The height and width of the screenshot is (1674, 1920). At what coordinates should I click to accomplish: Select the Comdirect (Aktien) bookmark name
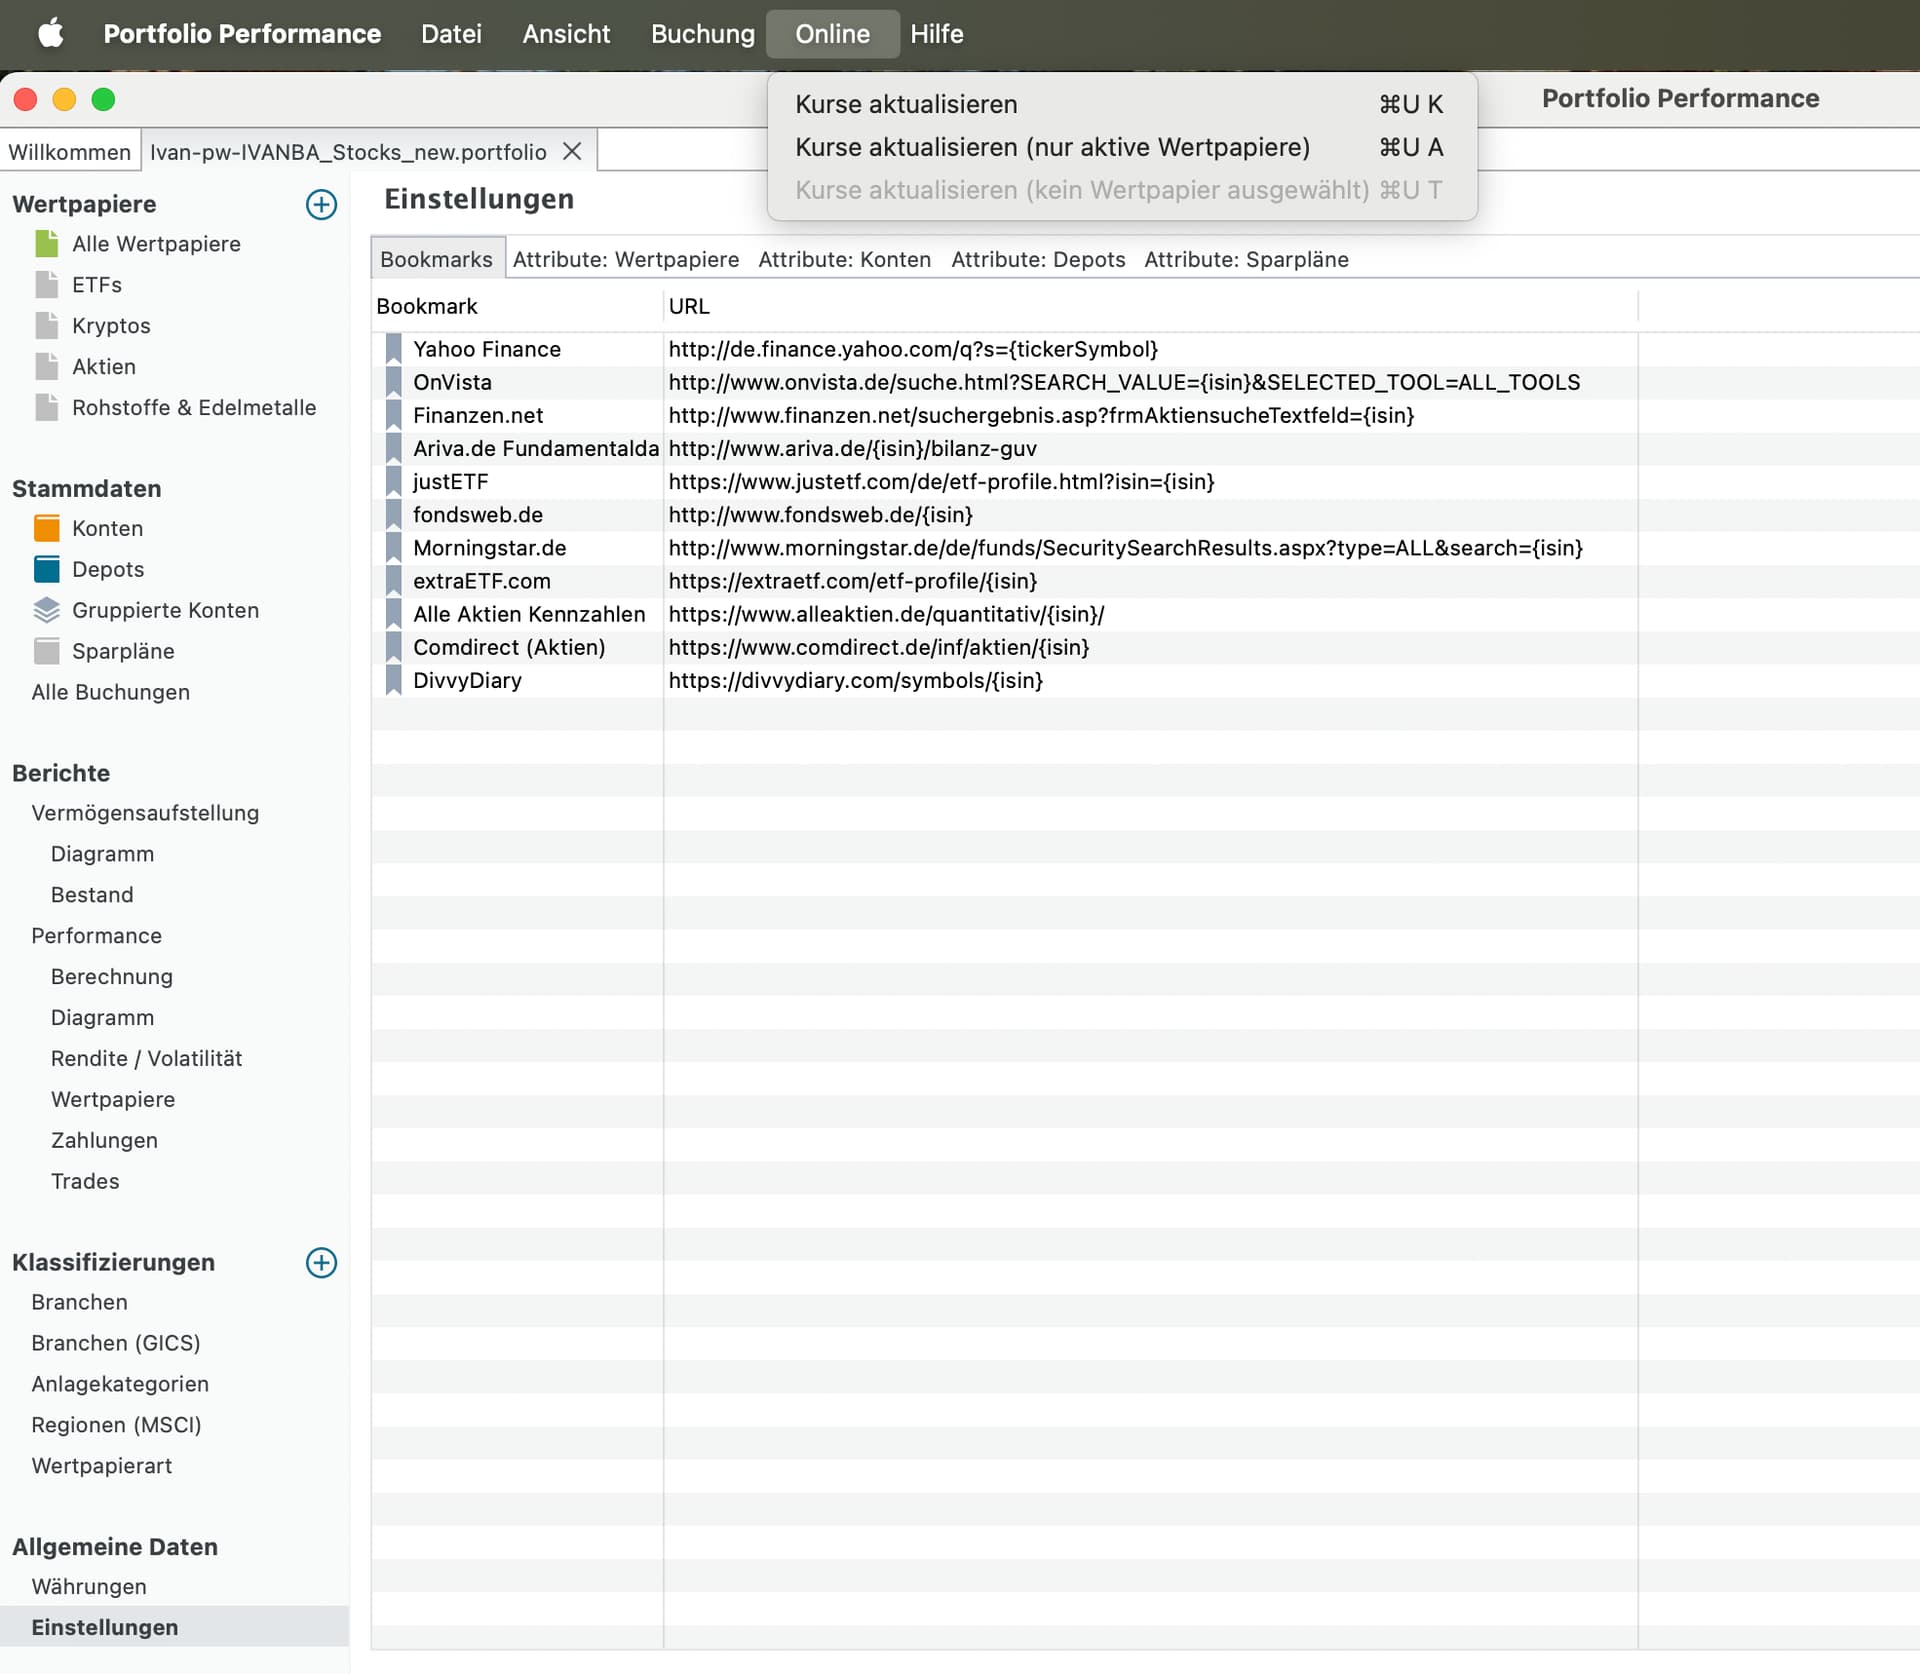pos(509,647)
